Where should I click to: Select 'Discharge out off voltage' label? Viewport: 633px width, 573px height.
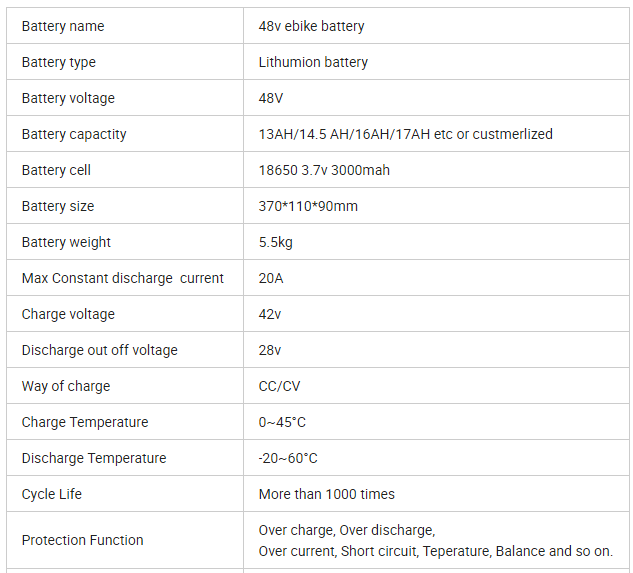point(99,350)
